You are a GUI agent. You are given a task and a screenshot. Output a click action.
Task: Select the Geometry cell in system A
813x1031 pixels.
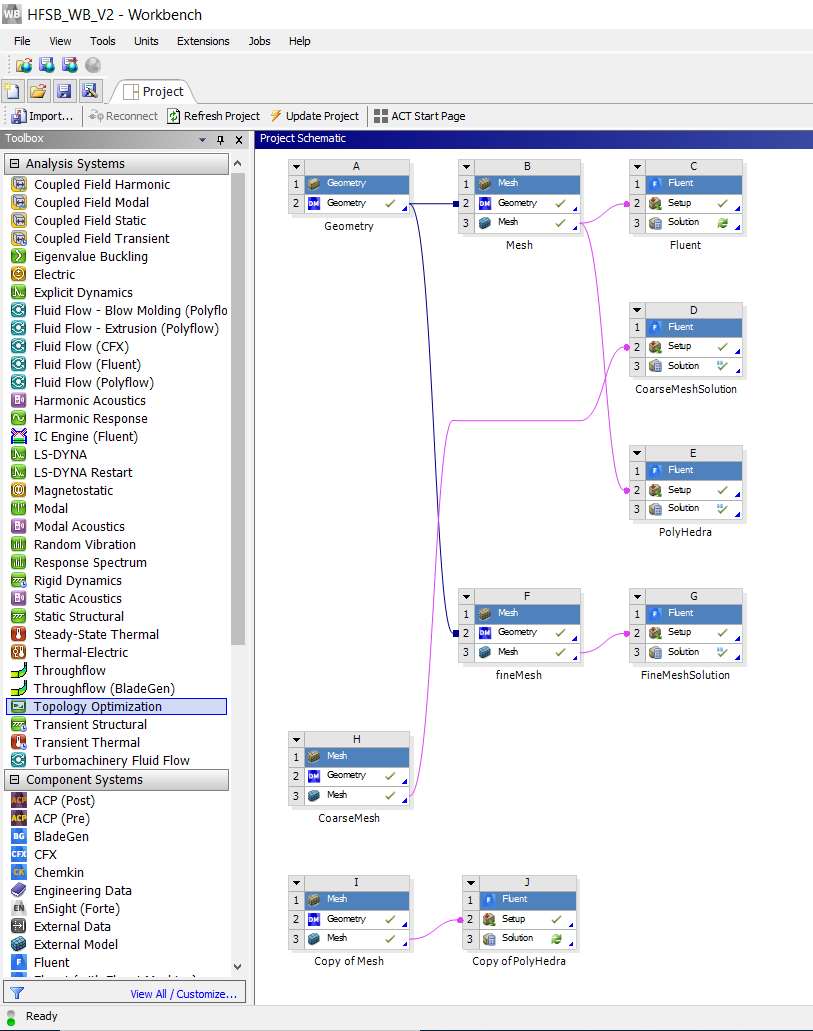[356, 203]
